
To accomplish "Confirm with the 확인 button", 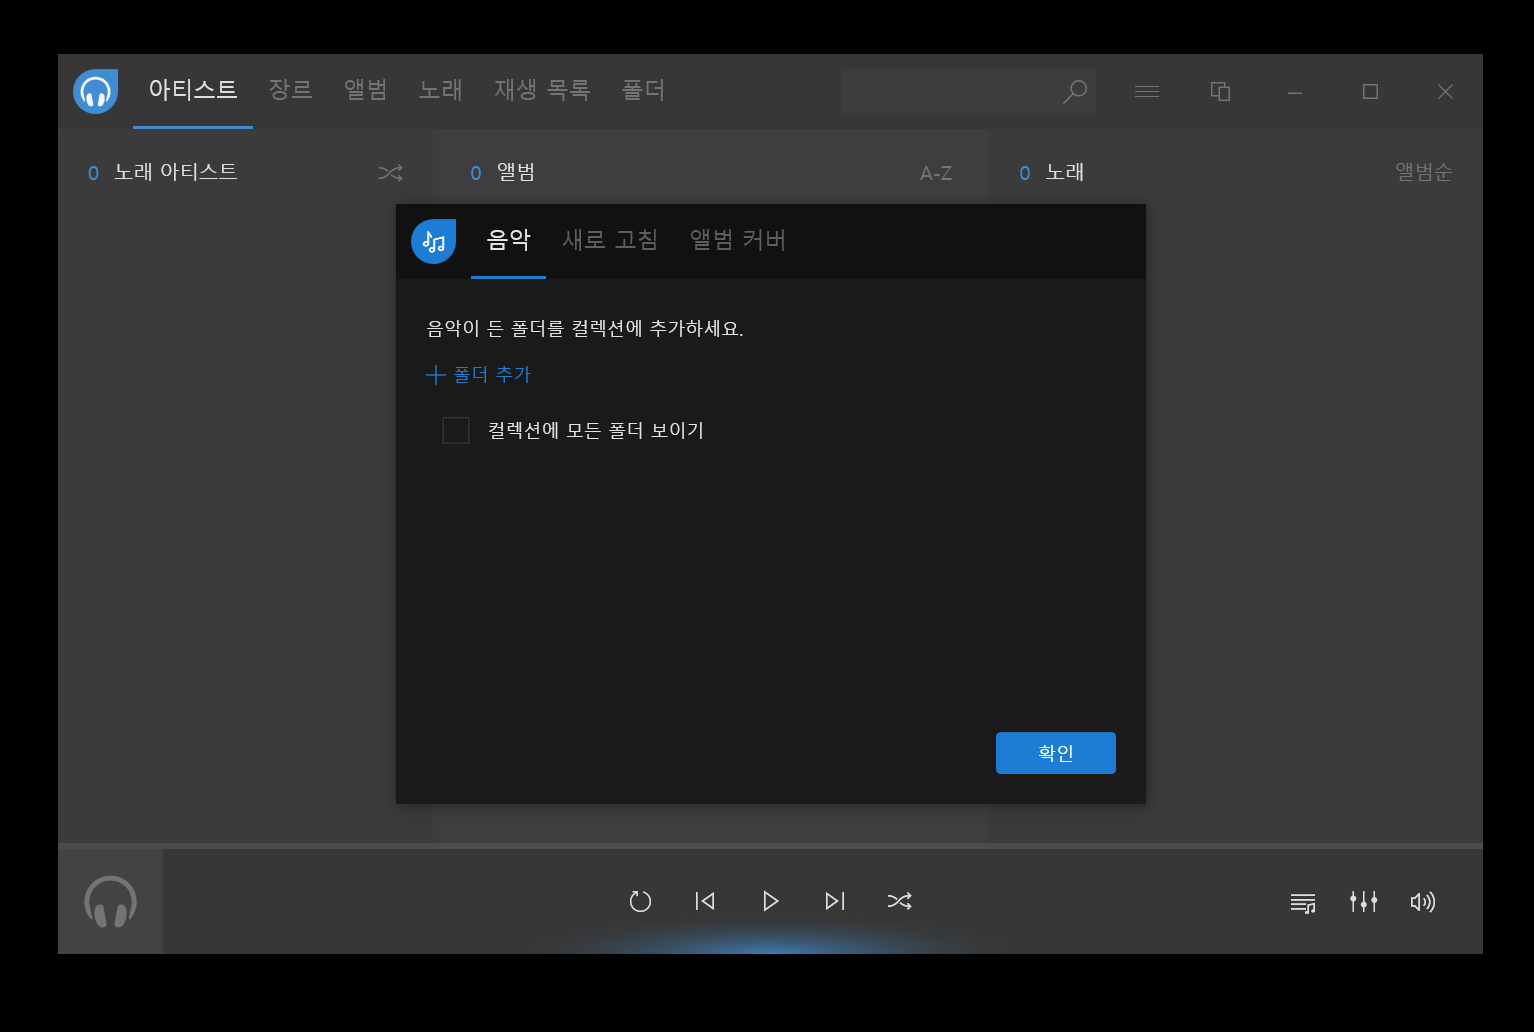I will point(1056,753).
